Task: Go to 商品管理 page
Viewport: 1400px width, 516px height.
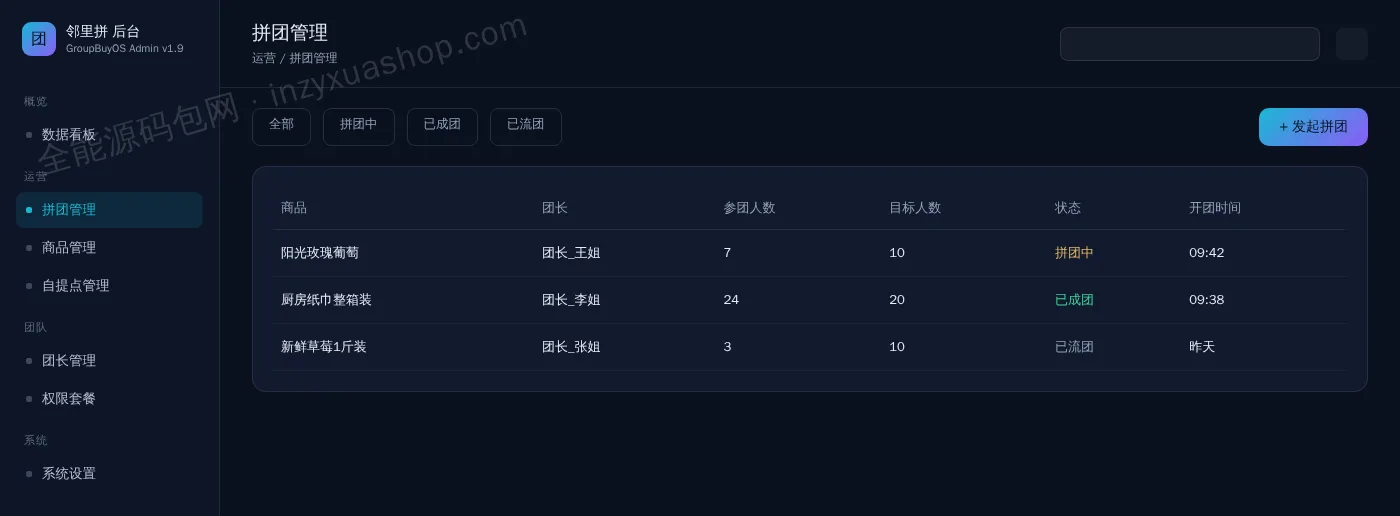Action: click(109, 248)
